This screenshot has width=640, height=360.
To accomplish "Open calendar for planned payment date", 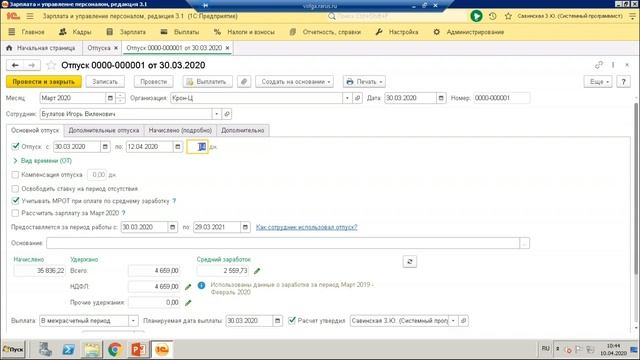I will [x=278, y=321].
